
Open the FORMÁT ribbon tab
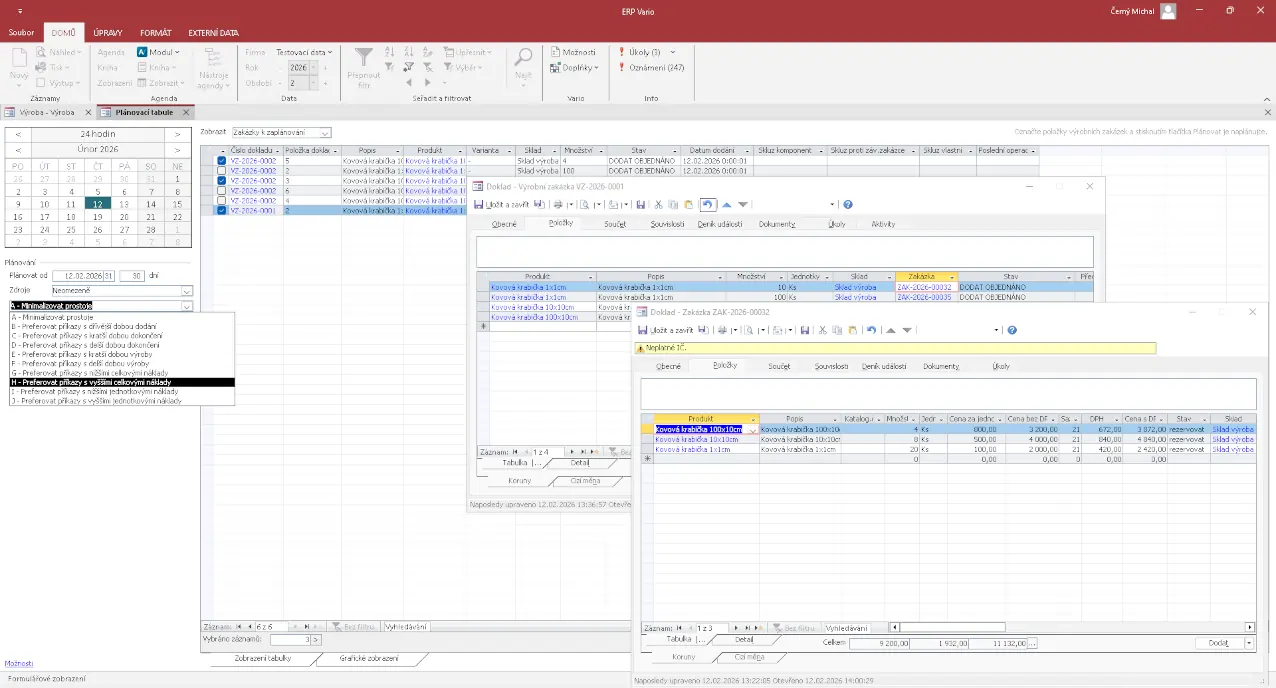pos(155,33)
